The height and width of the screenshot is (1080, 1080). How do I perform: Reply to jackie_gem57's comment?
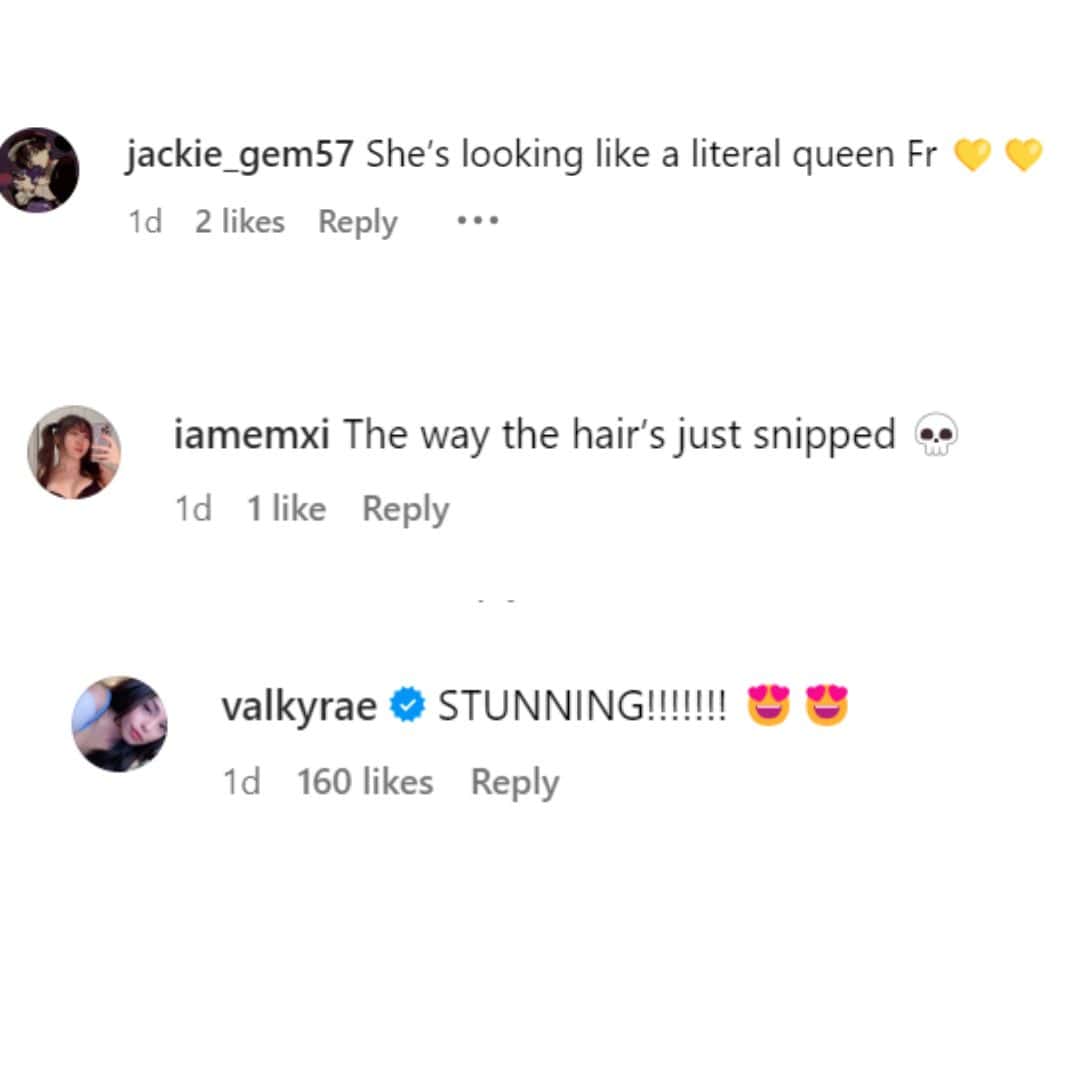click(x=357, y=222)
